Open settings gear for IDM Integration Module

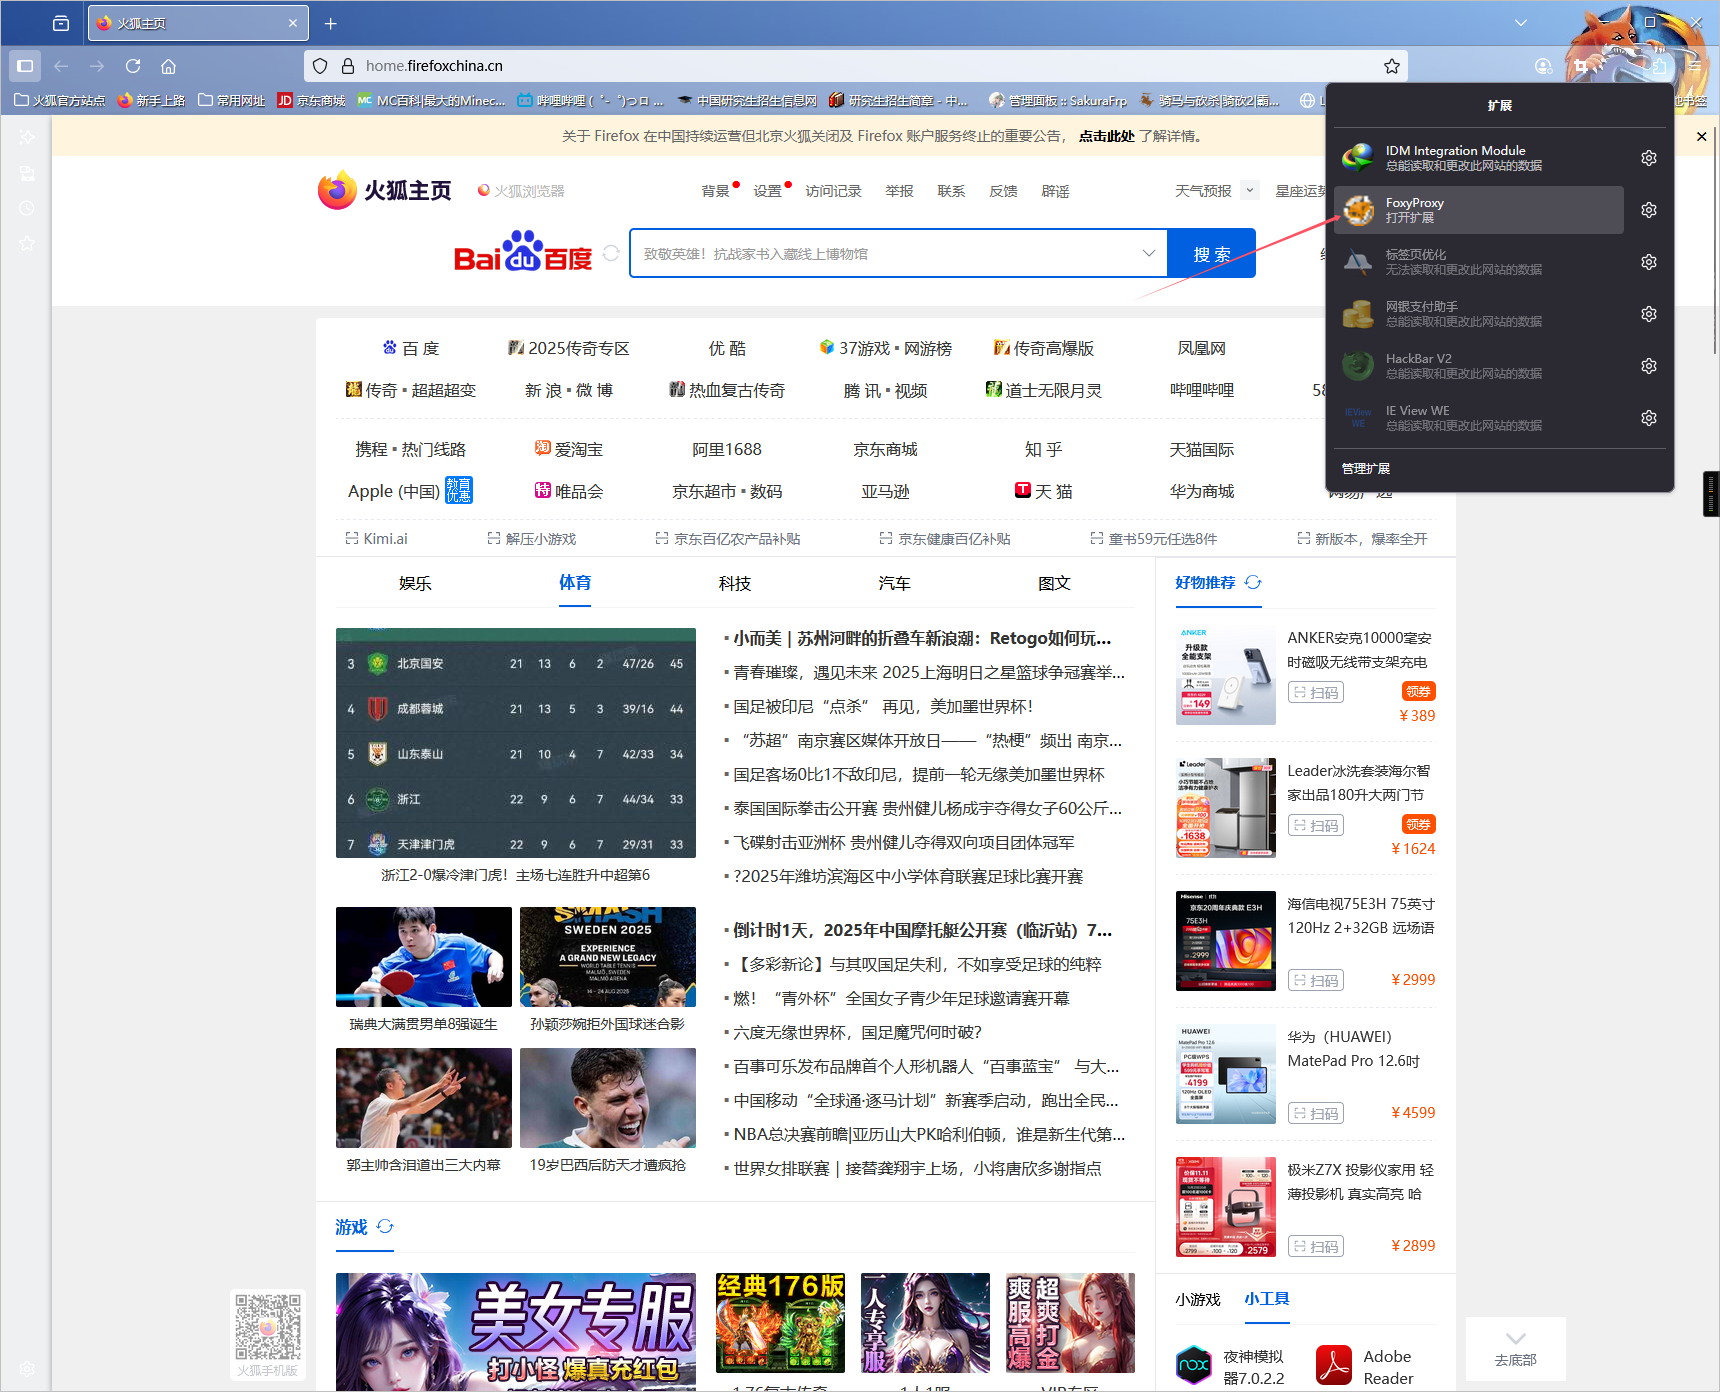[1649, 158]
